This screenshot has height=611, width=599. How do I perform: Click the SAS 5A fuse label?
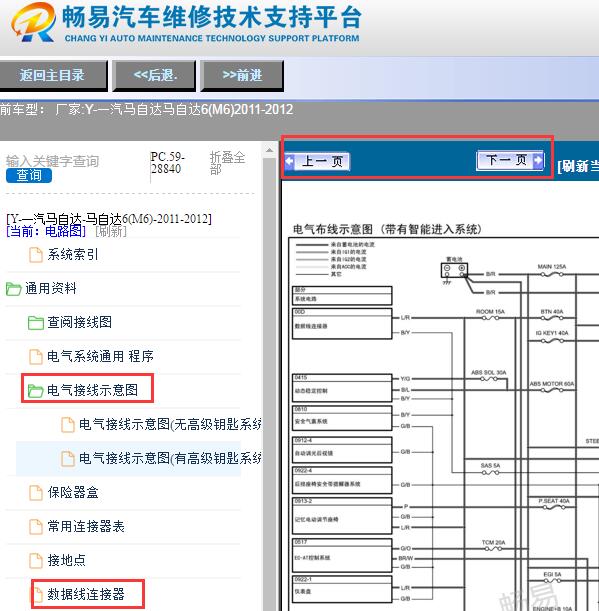(x=490, y=466)
